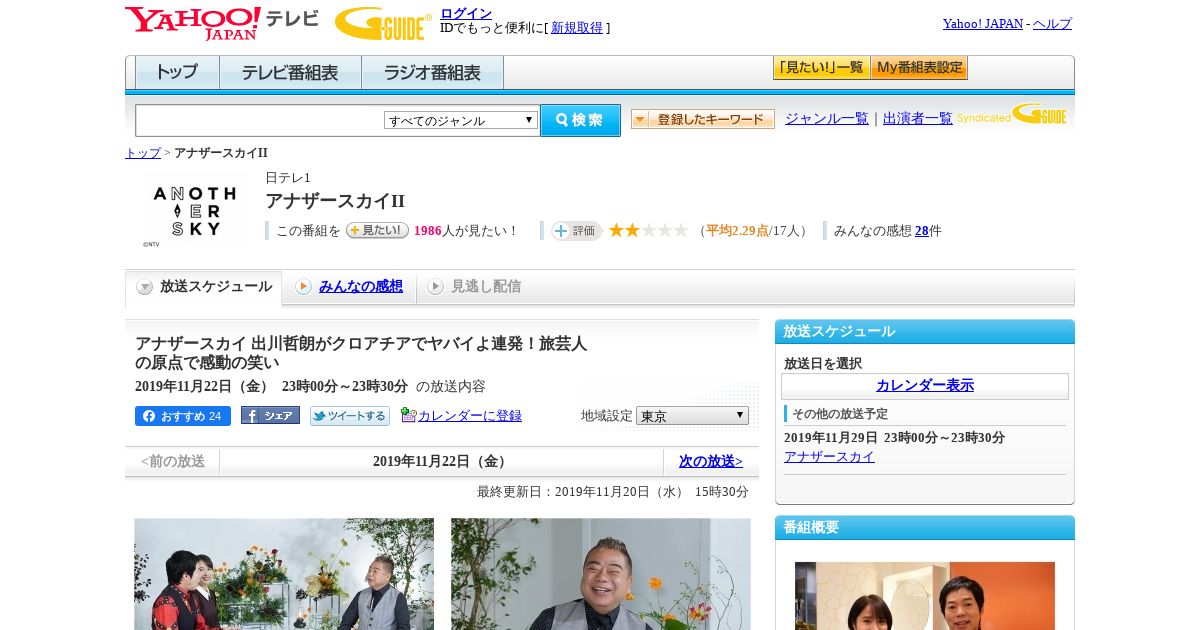Click the blue 検索 search button
Image resolution: width=1200 pixels, height=630 pixels.
(x=580, y=120)
